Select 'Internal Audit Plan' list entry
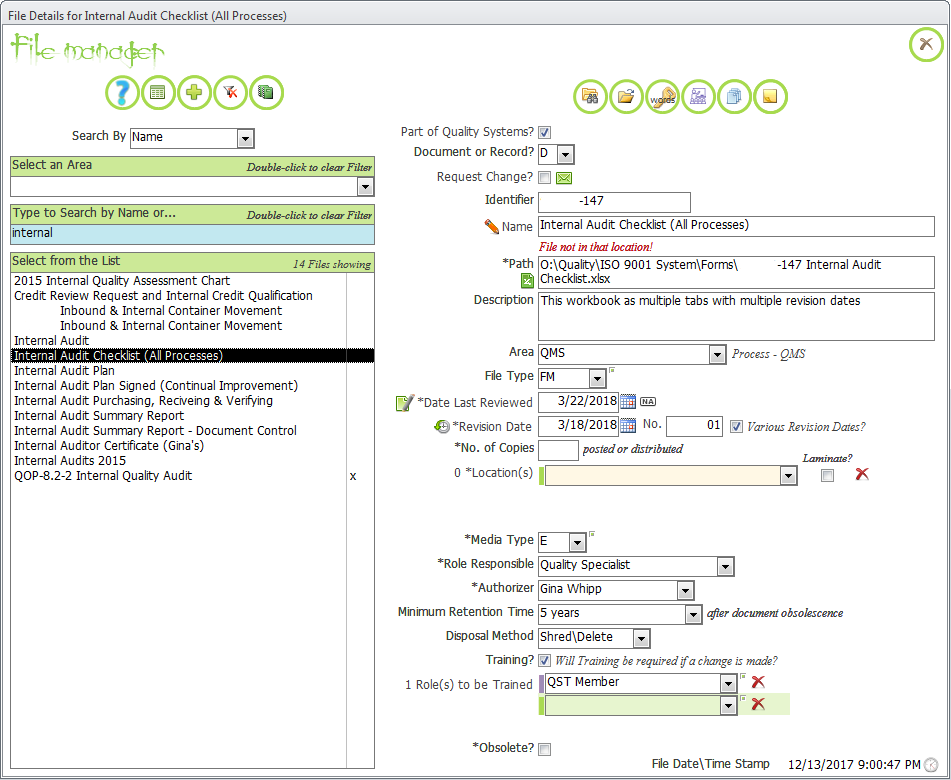 click(x=179, y=371)
